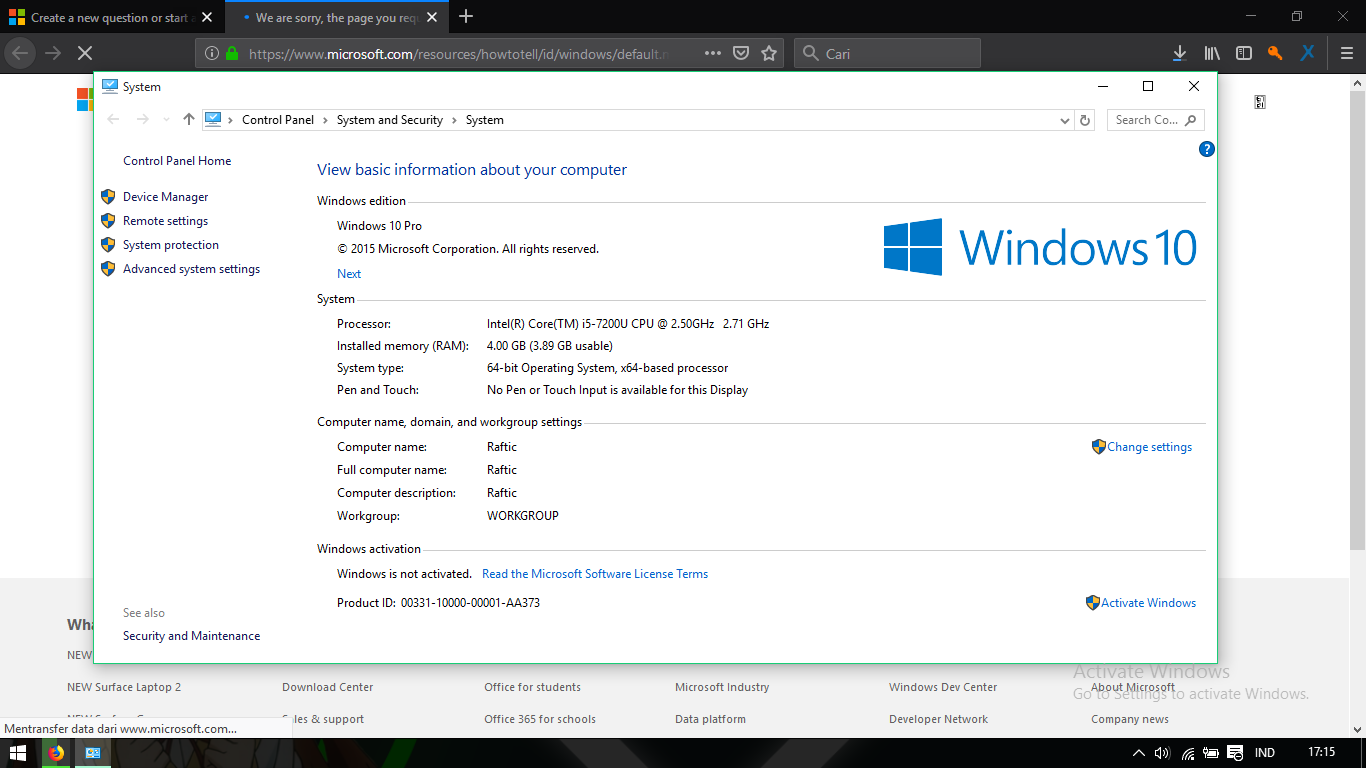Refresh the Control Panel view
The height and width of the screenshot is (768, 1366).
click(1085, 119)
